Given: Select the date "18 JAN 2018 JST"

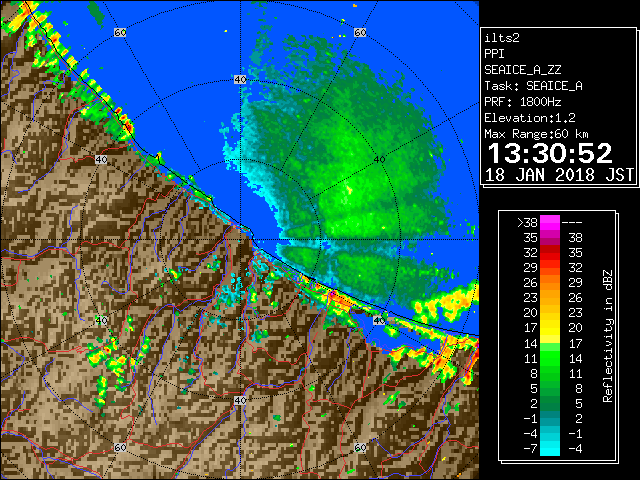Looking at the screenshot, I should [559, 175].
